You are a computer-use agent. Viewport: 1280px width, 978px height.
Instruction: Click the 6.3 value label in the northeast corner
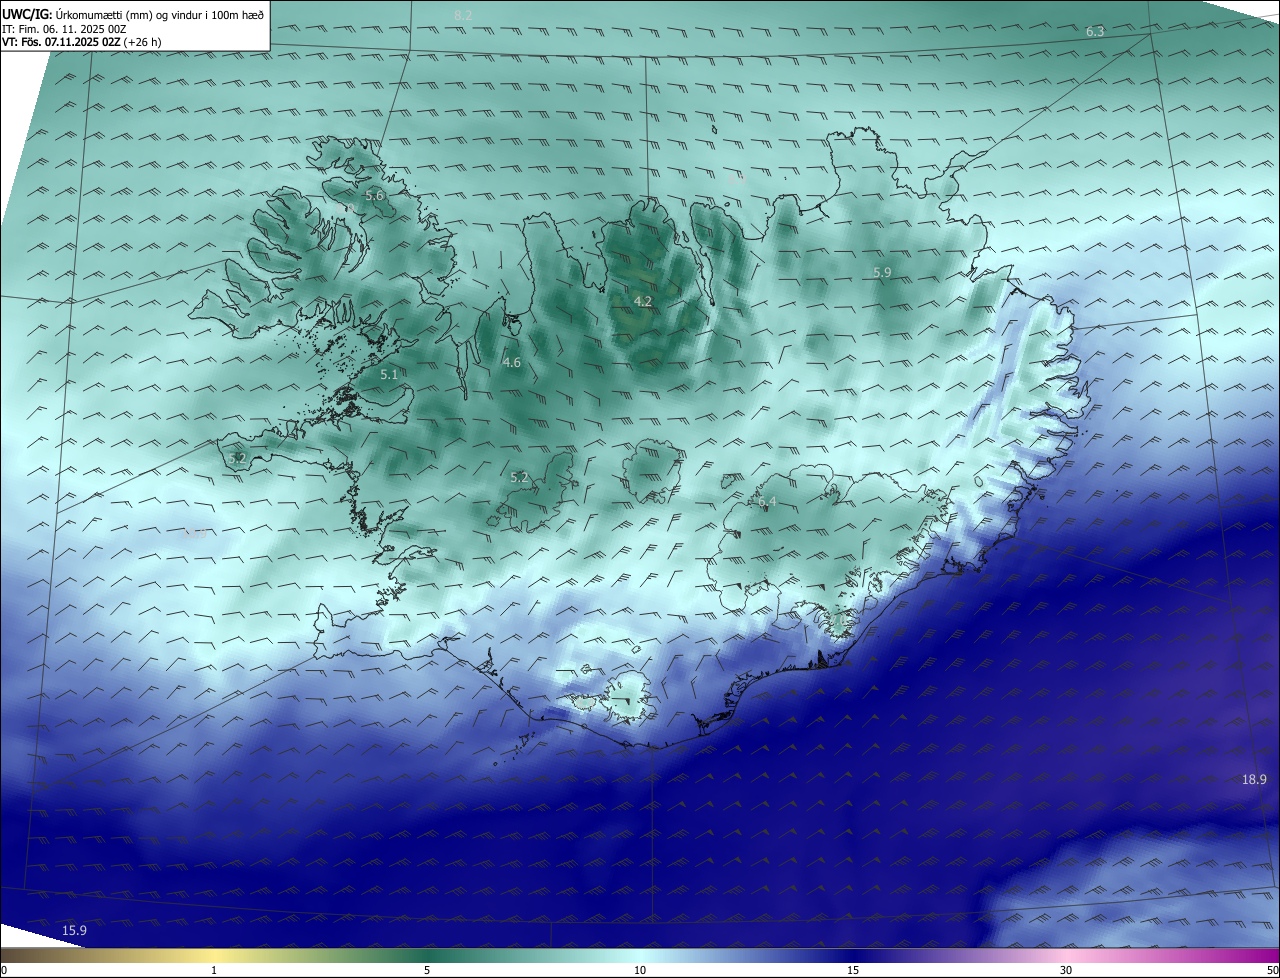(1095, 32)
